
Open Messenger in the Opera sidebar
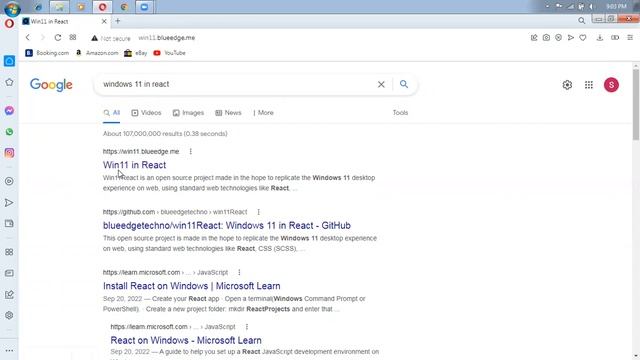9,111
